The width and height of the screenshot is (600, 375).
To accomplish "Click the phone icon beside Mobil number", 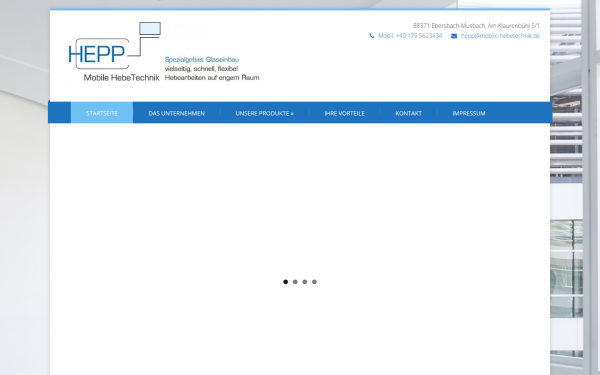I will click(372, 36).
